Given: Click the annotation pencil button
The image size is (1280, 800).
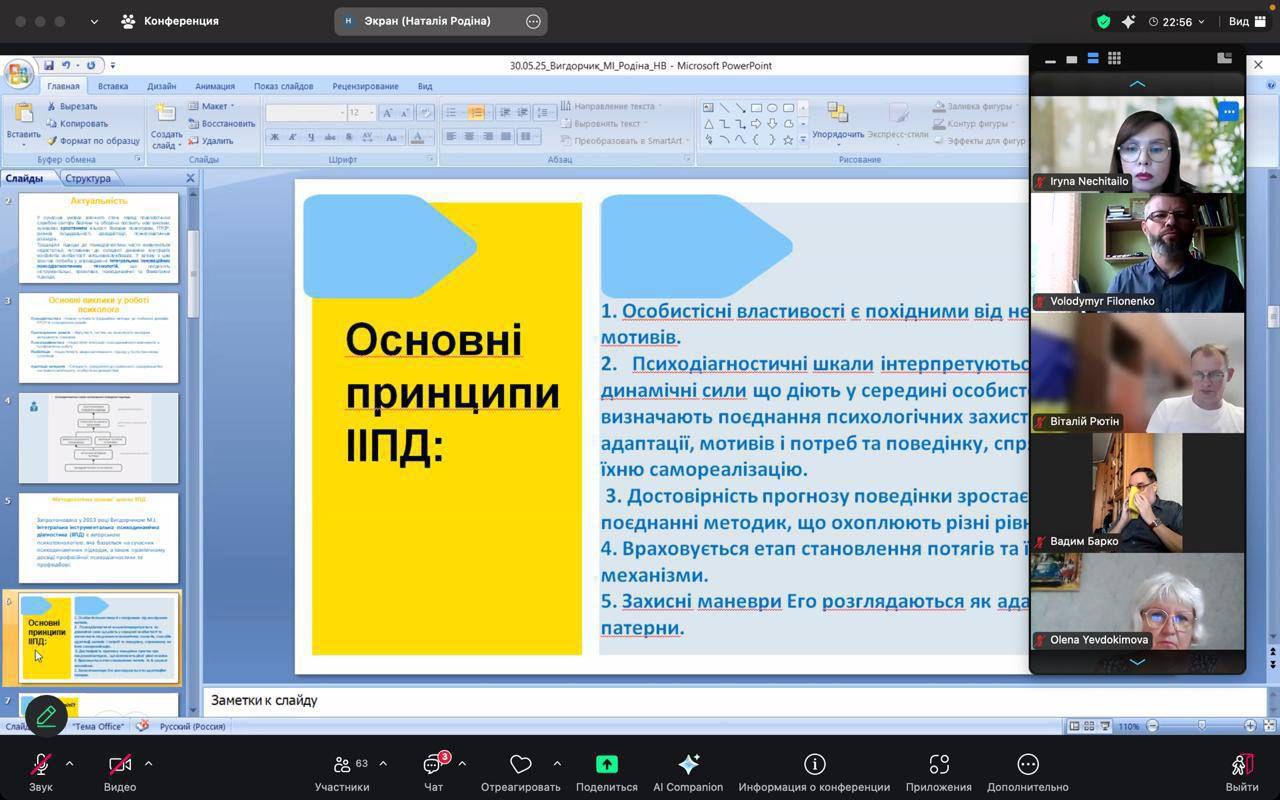Looking at the screenshot, I should (46, 716).
